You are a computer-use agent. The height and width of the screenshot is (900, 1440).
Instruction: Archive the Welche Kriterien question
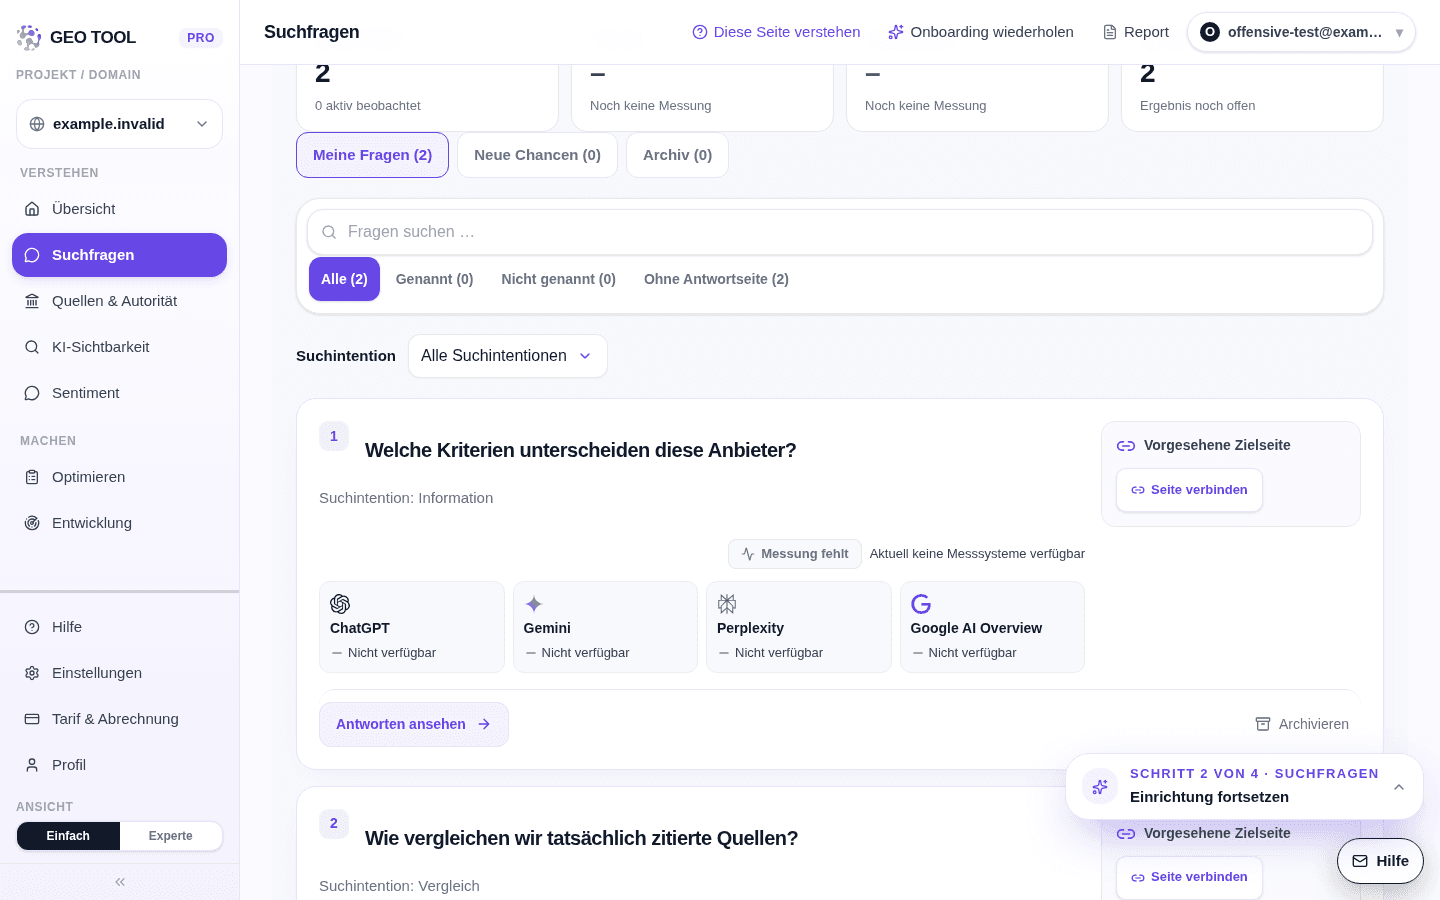1302,724
